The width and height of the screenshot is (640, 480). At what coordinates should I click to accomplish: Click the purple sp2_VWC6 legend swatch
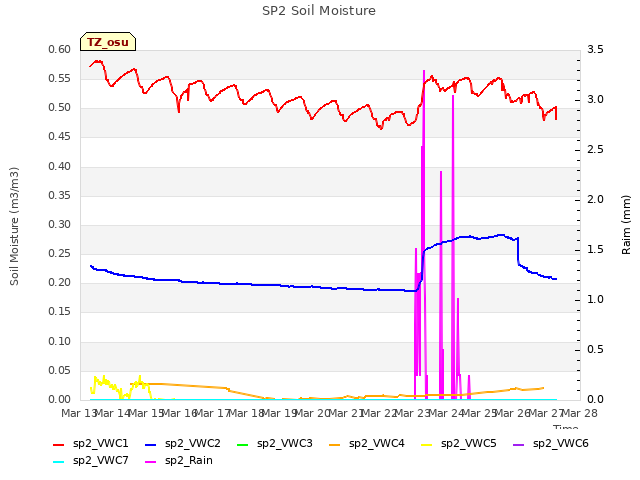click(x=518, y=444)
